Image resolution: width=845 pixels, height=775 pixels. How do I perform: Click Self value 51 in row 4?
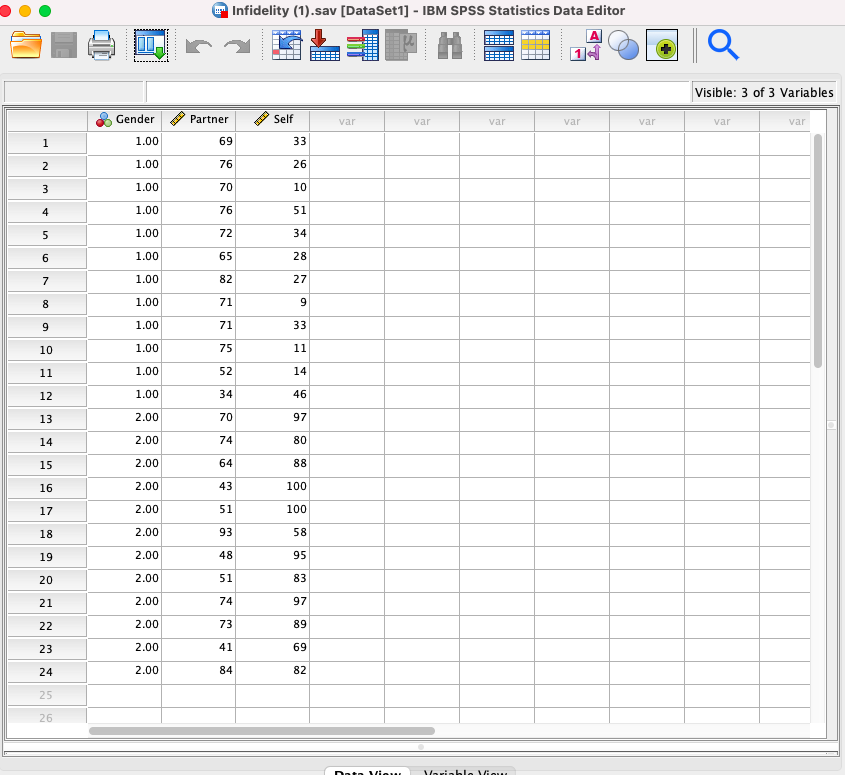pyautogui.click(x=273, y=211)
